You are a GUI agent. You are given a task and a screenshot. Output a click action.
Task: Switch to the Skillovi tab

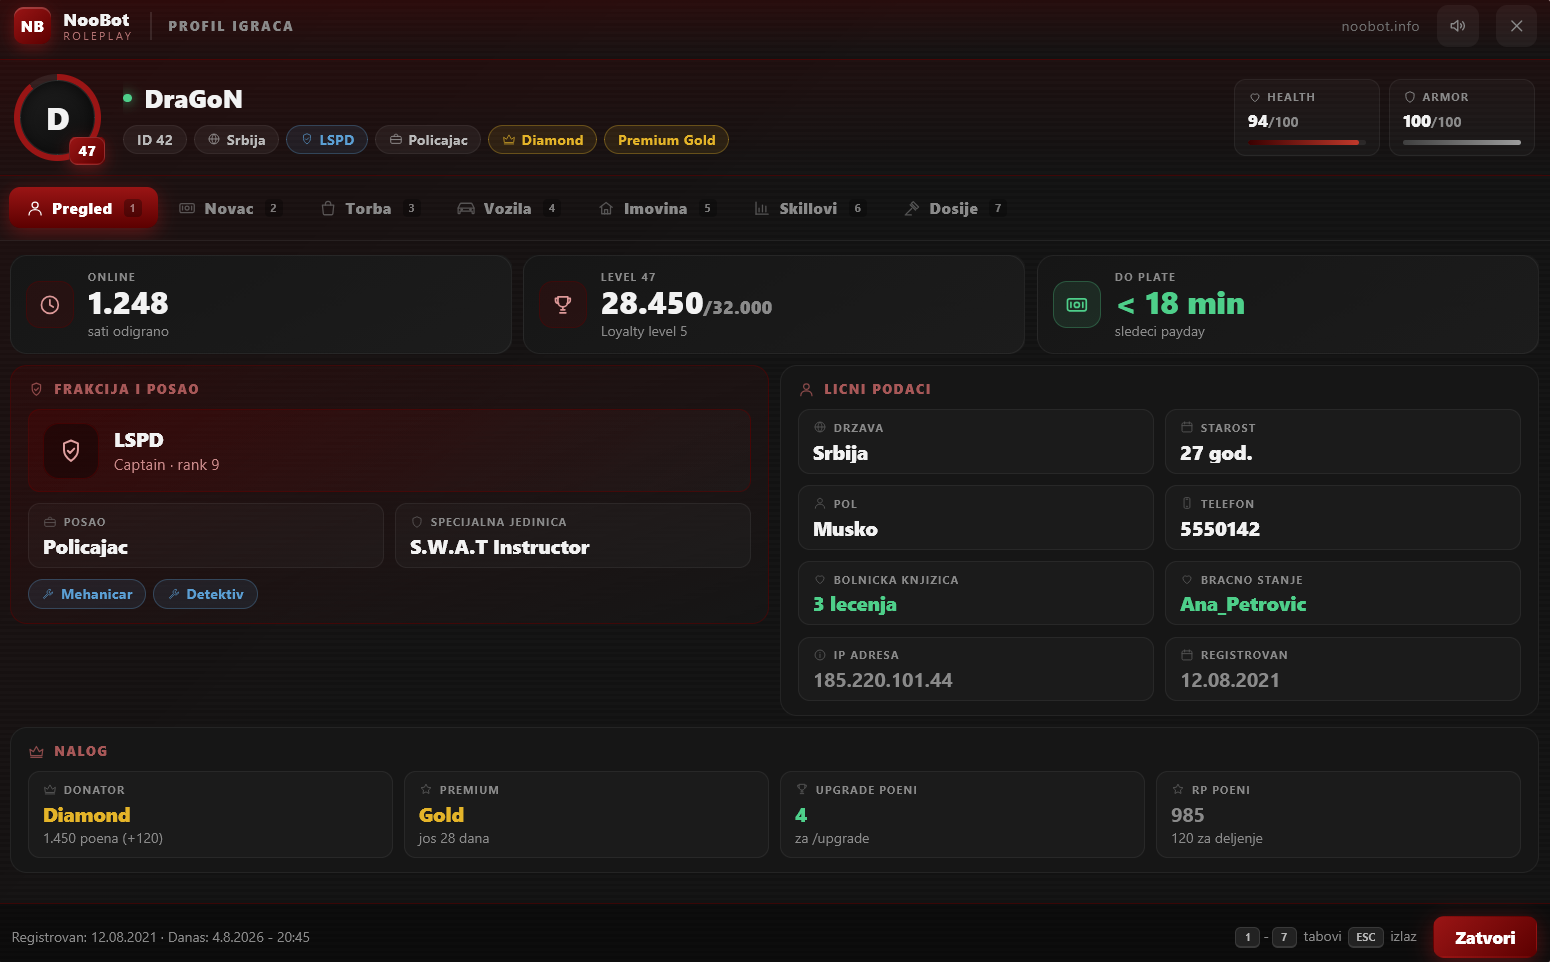pyautogui.click(x=808, y=208)
